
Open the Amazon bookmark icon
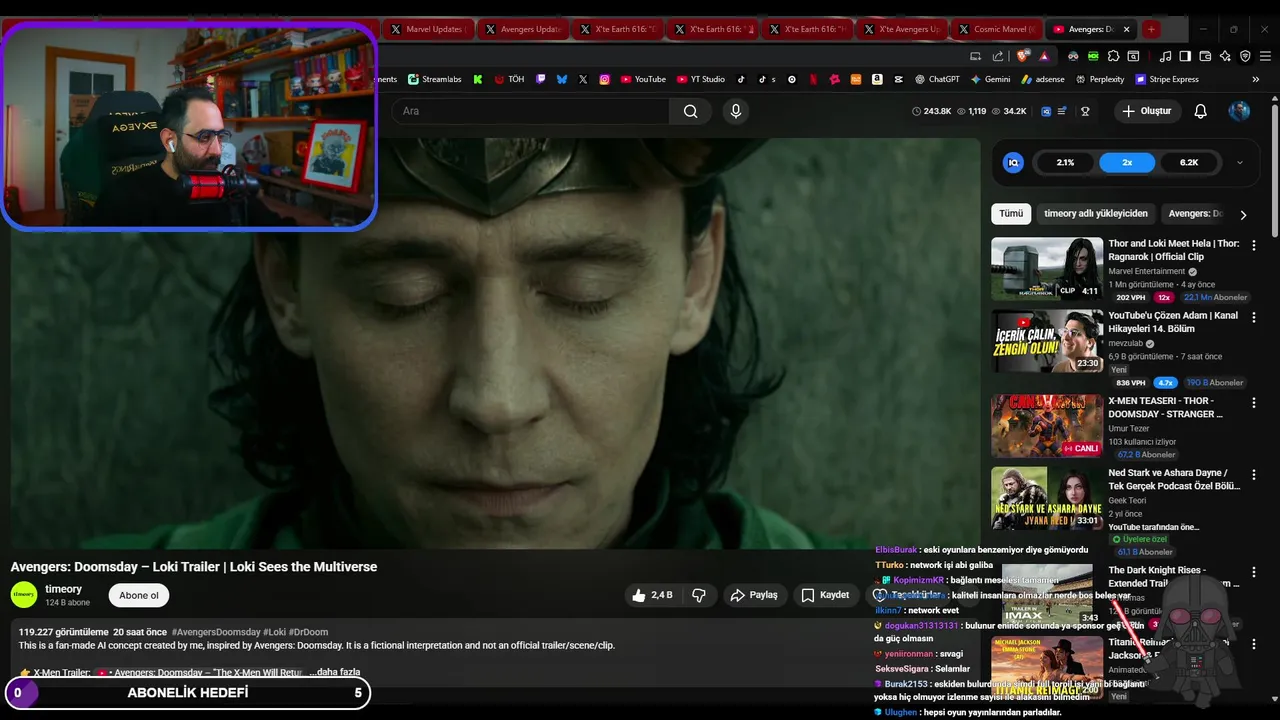click(877, 79)
